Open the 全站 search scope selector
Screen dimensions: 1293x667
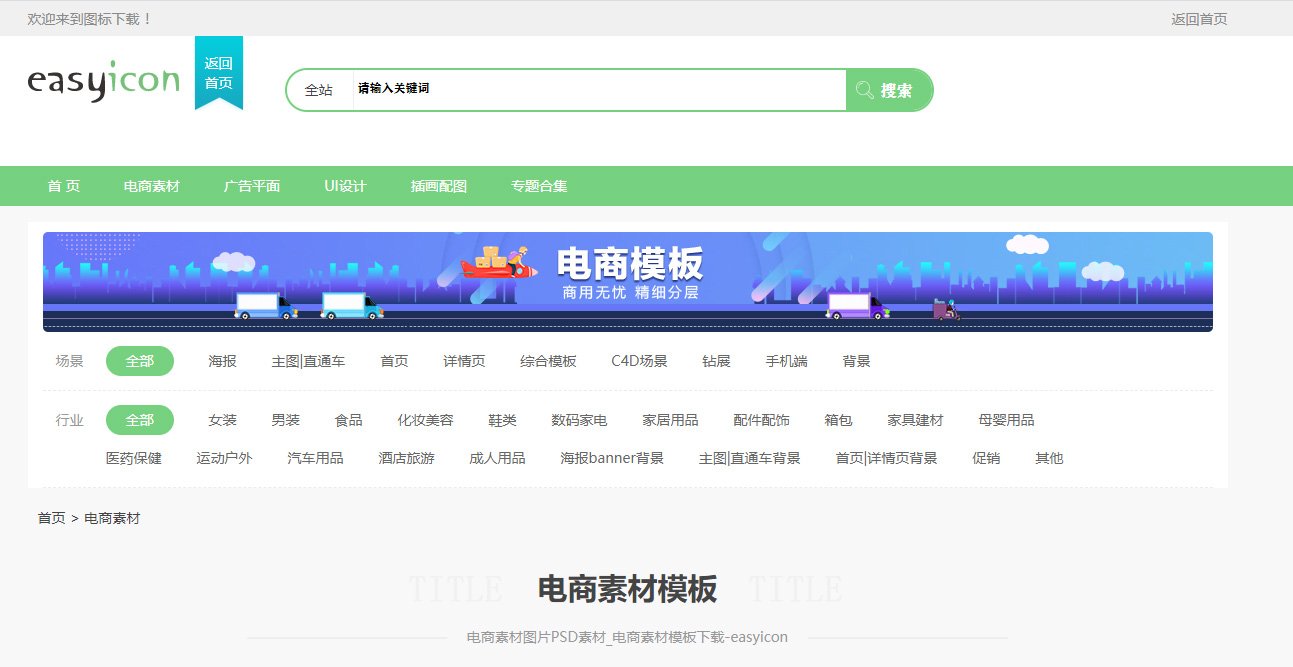[x=319, y=90]
